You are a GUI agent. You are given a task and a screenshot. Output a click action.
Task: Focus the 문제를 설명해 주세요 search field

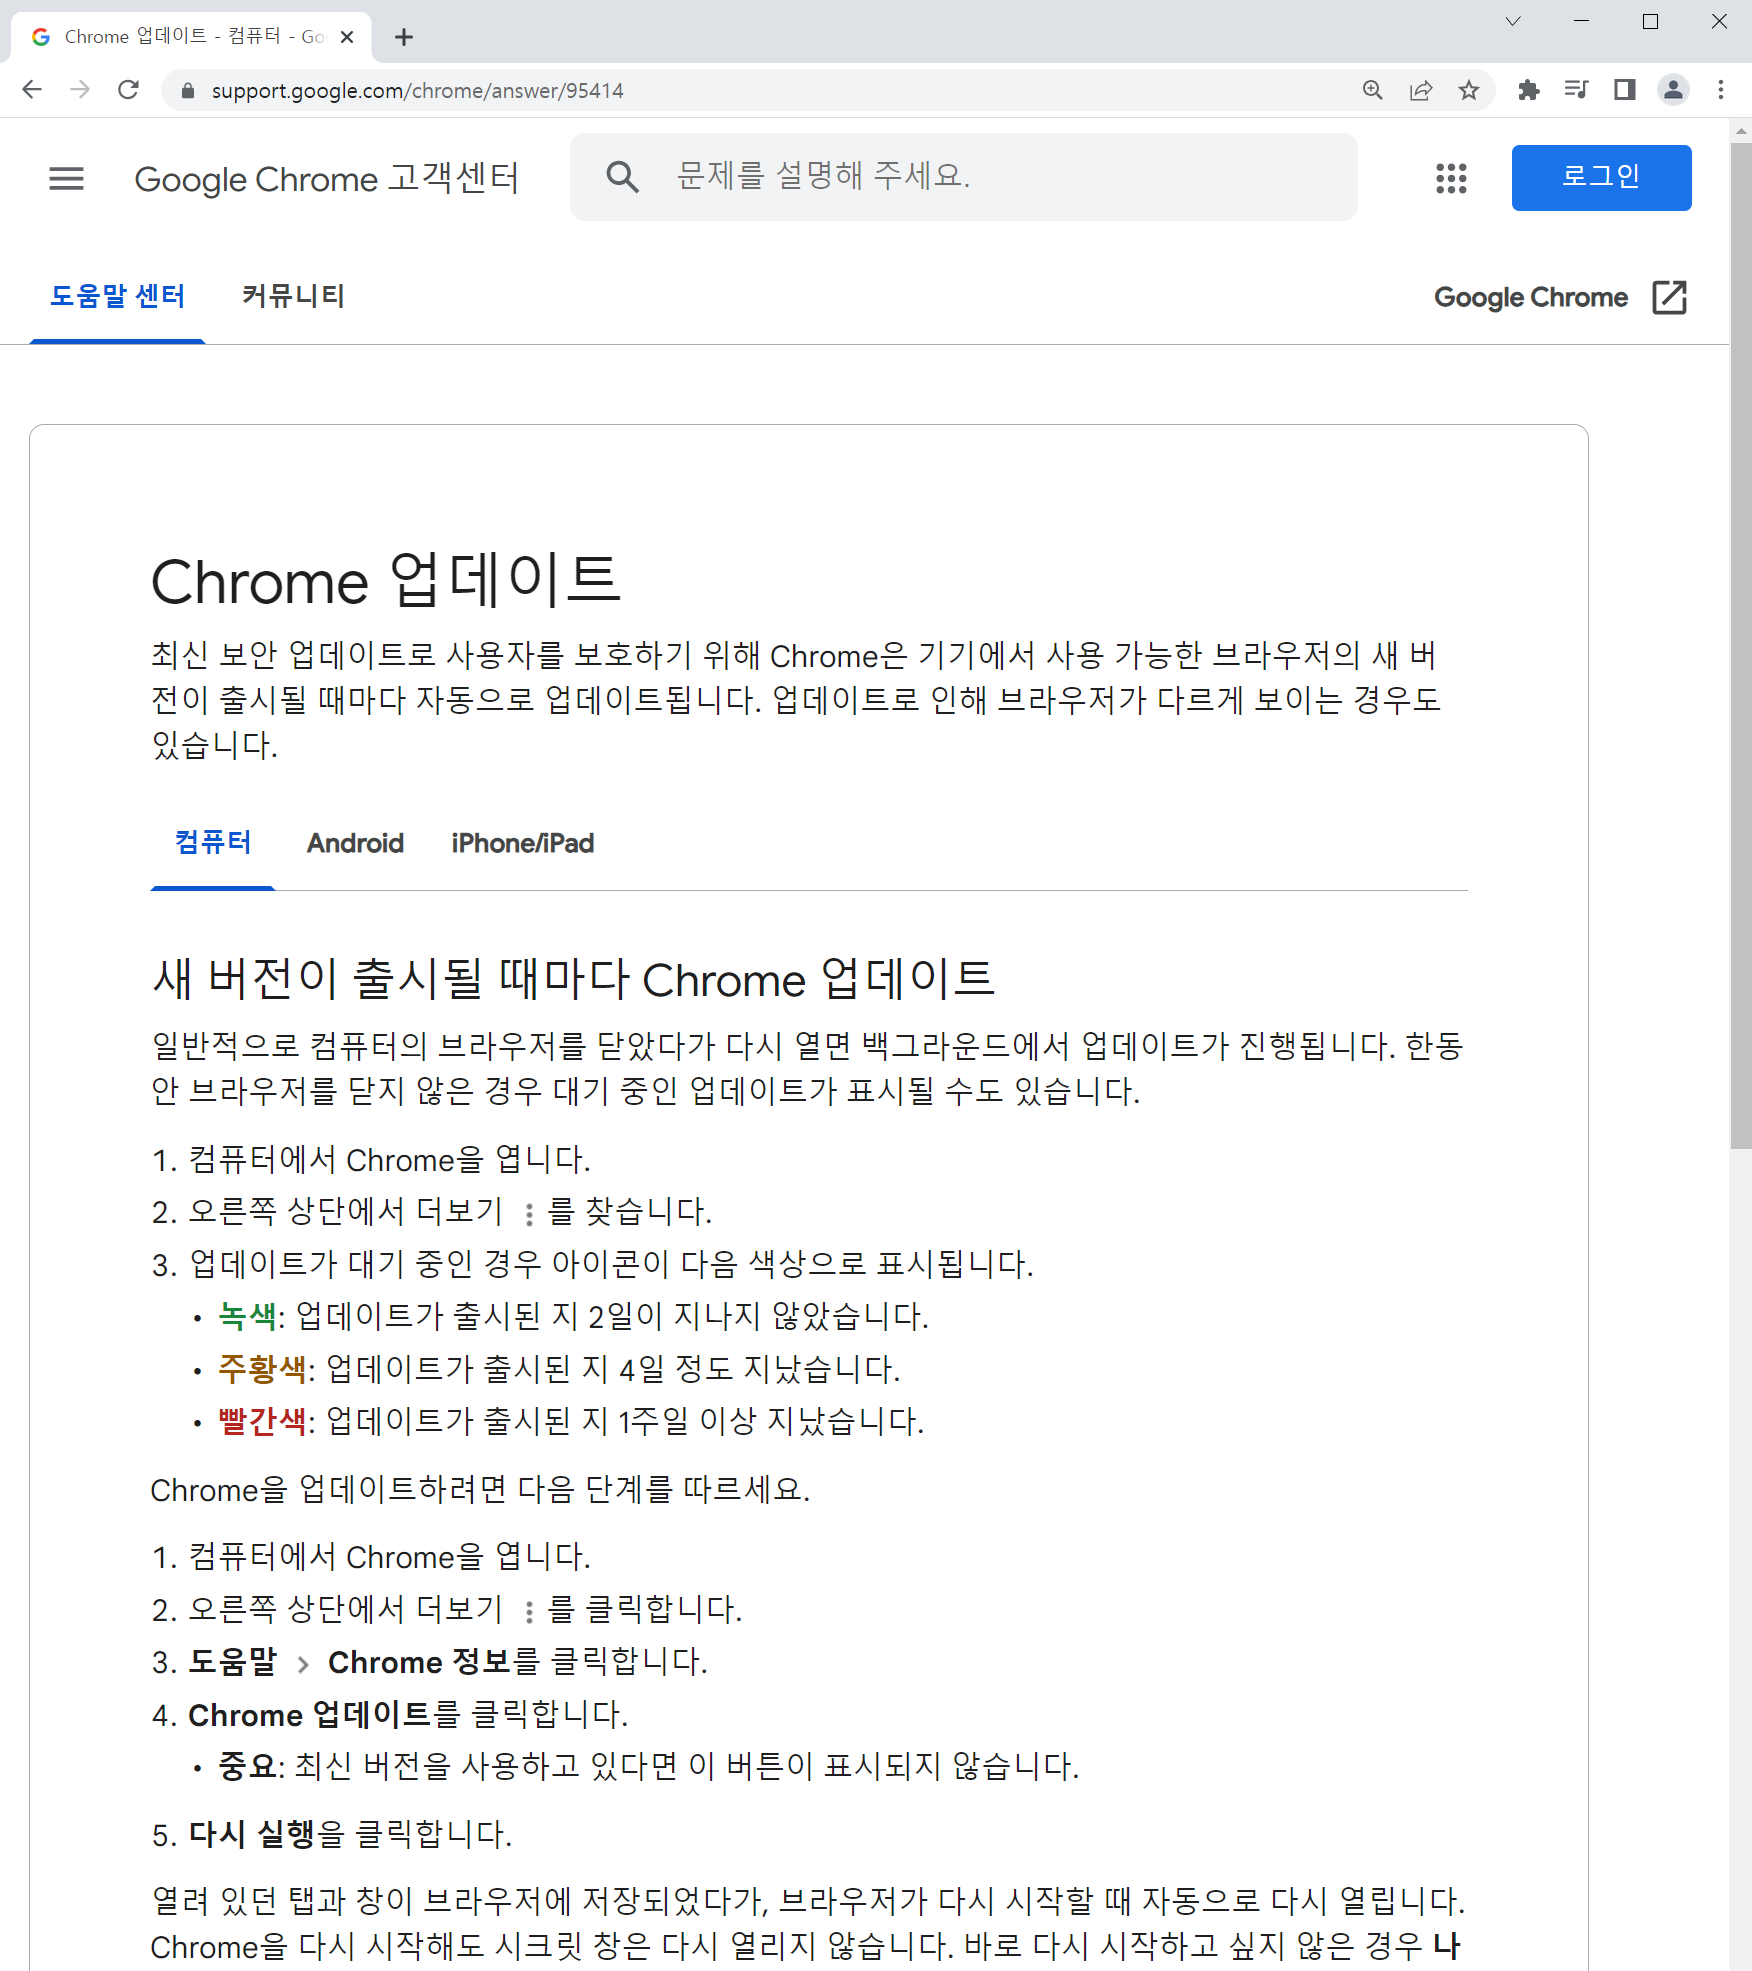click(964, 177)
